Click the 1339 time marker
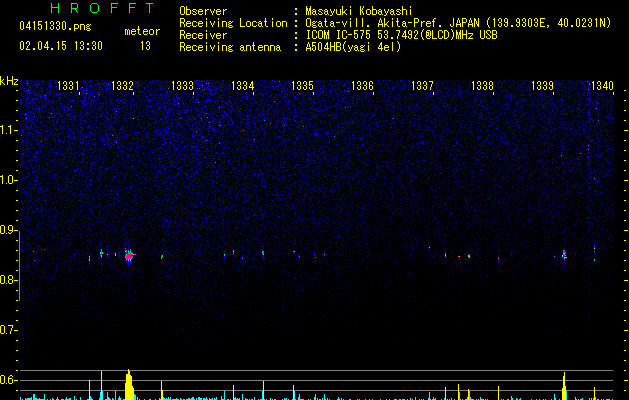Image resolution: width=629 pixels, height=400 pixels. click(542, 86)
